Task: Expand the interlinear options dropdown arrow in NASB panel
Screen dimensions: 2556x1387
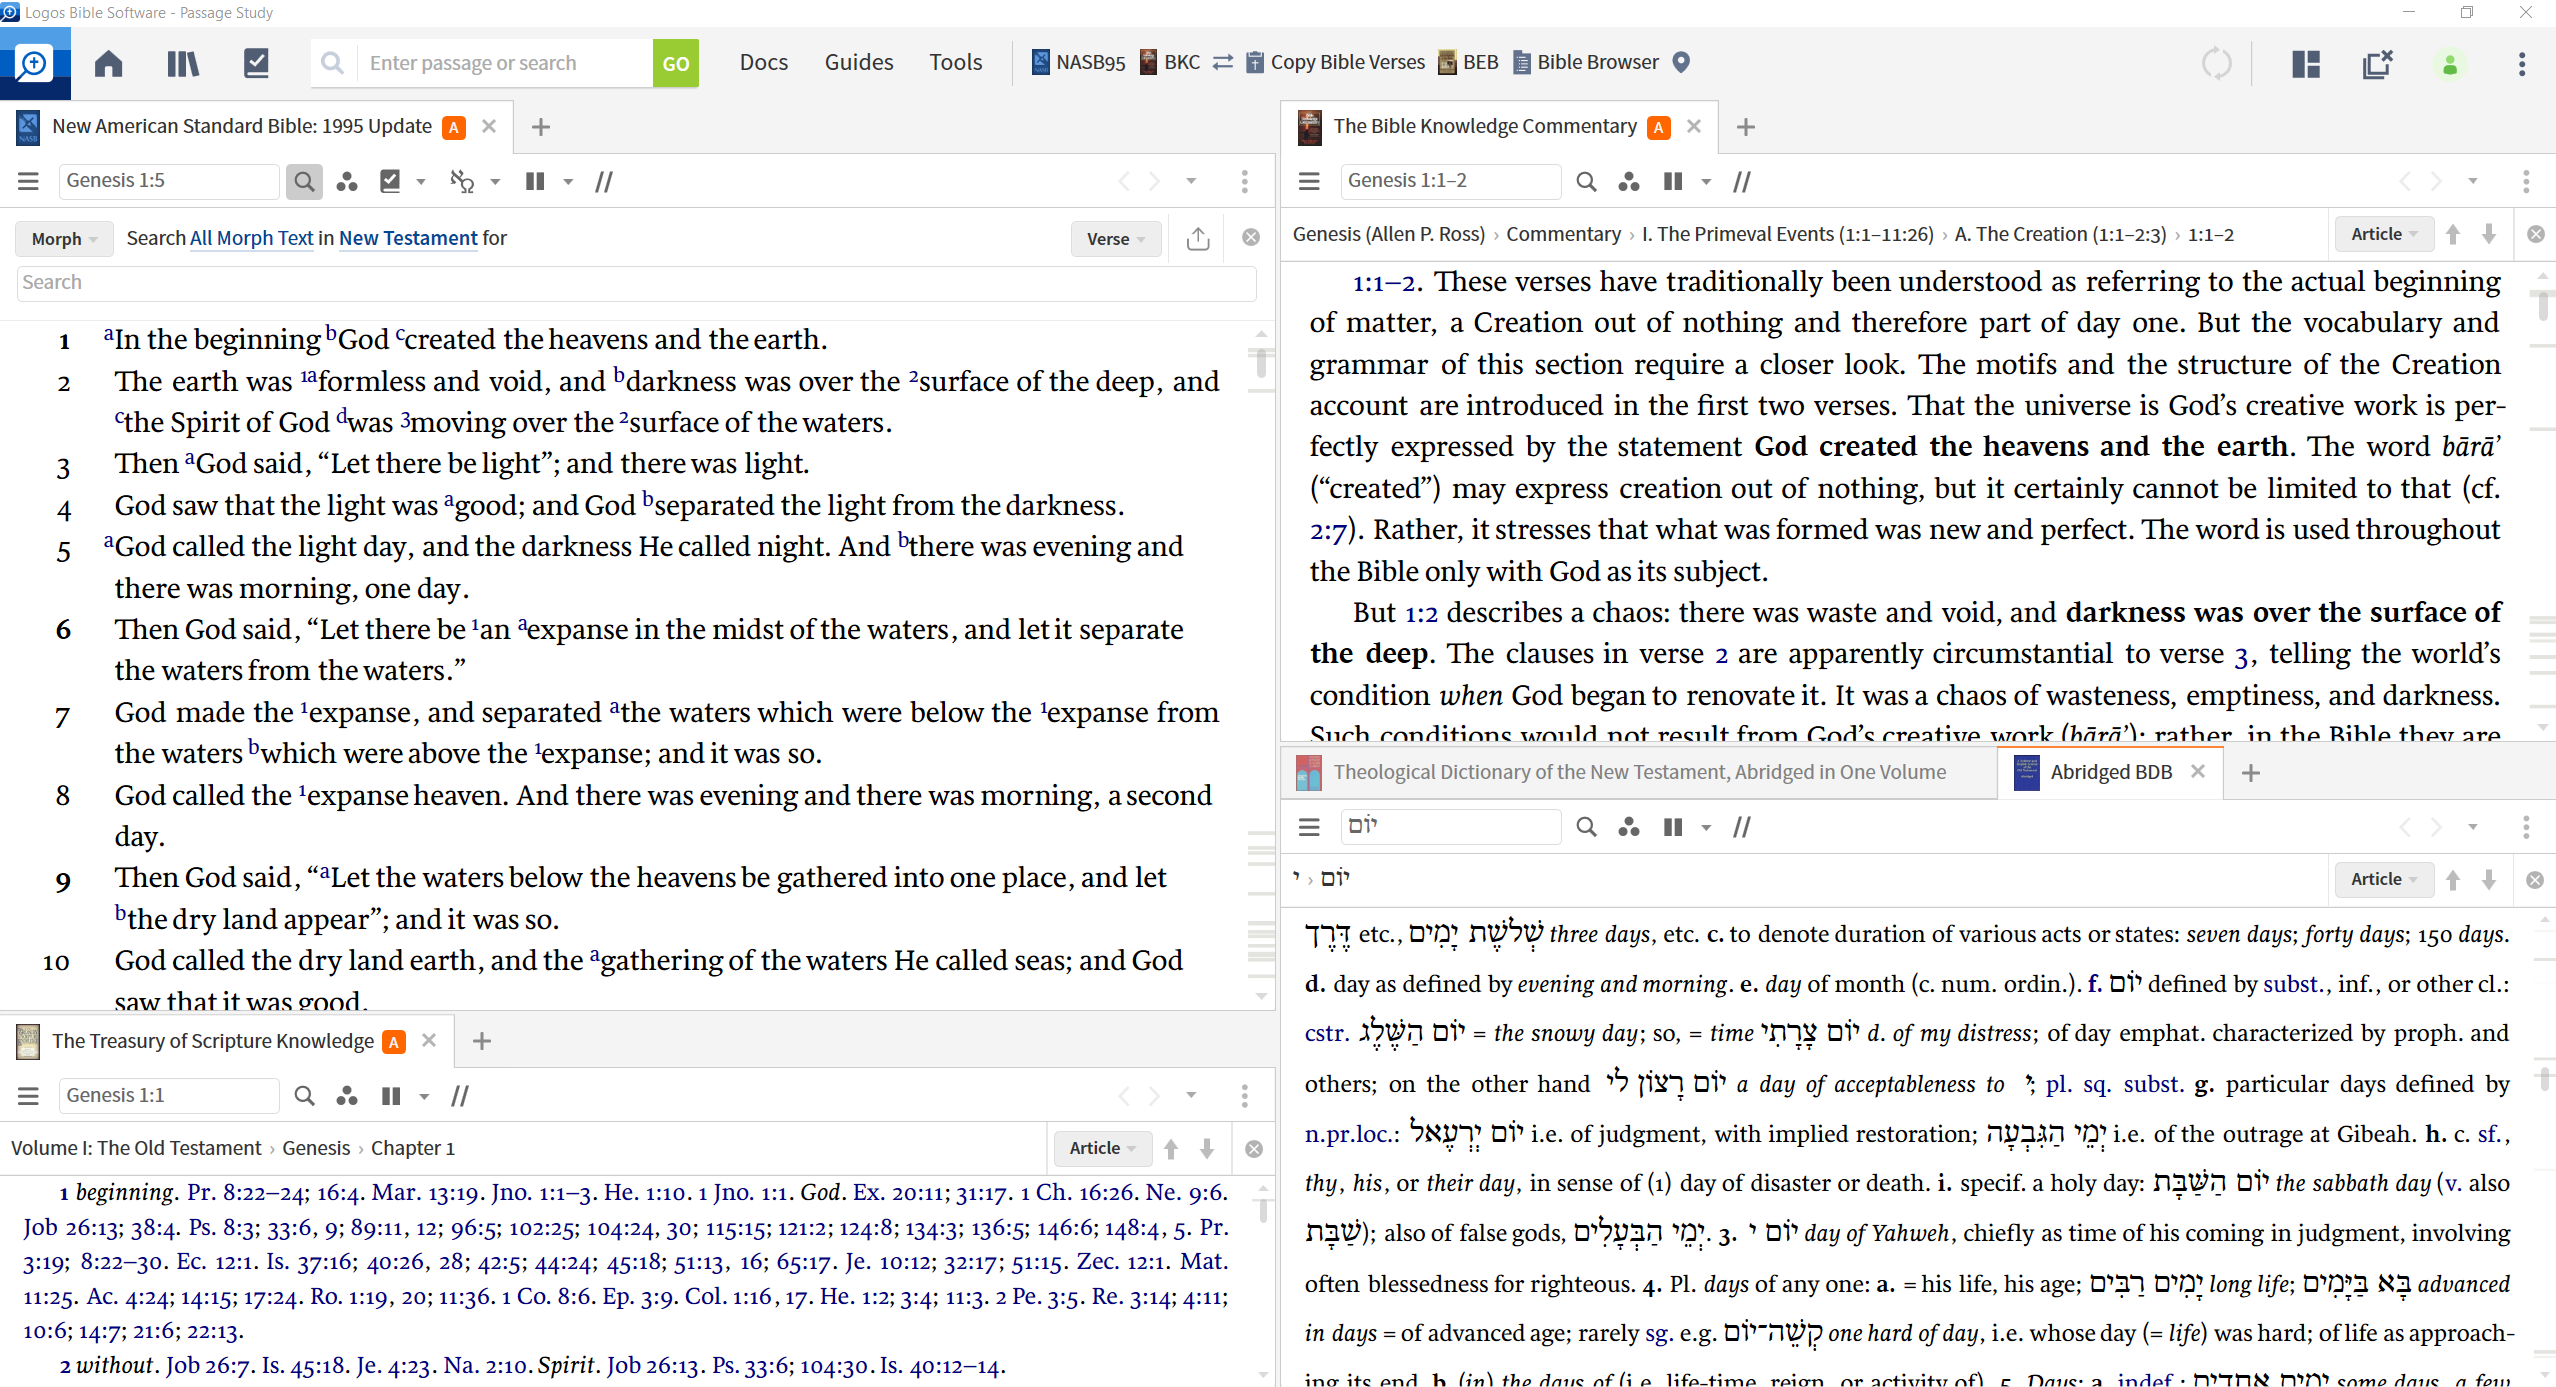Action: [x=495, y=181]
